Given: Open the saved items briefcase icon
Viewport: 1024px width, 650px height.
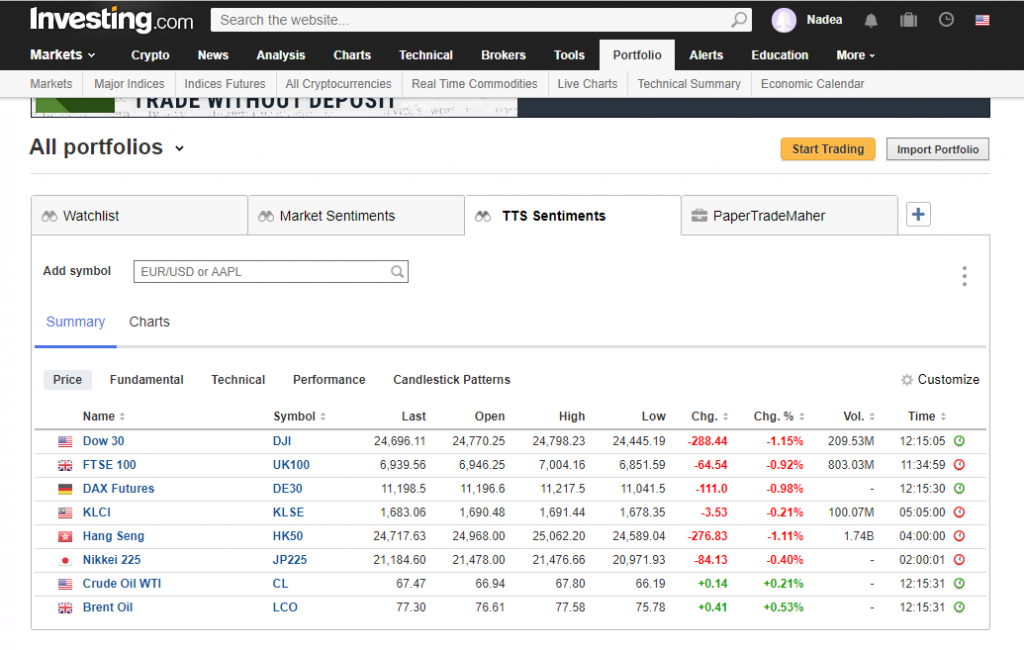Looking at the screenshot, I should click(910, 19).
